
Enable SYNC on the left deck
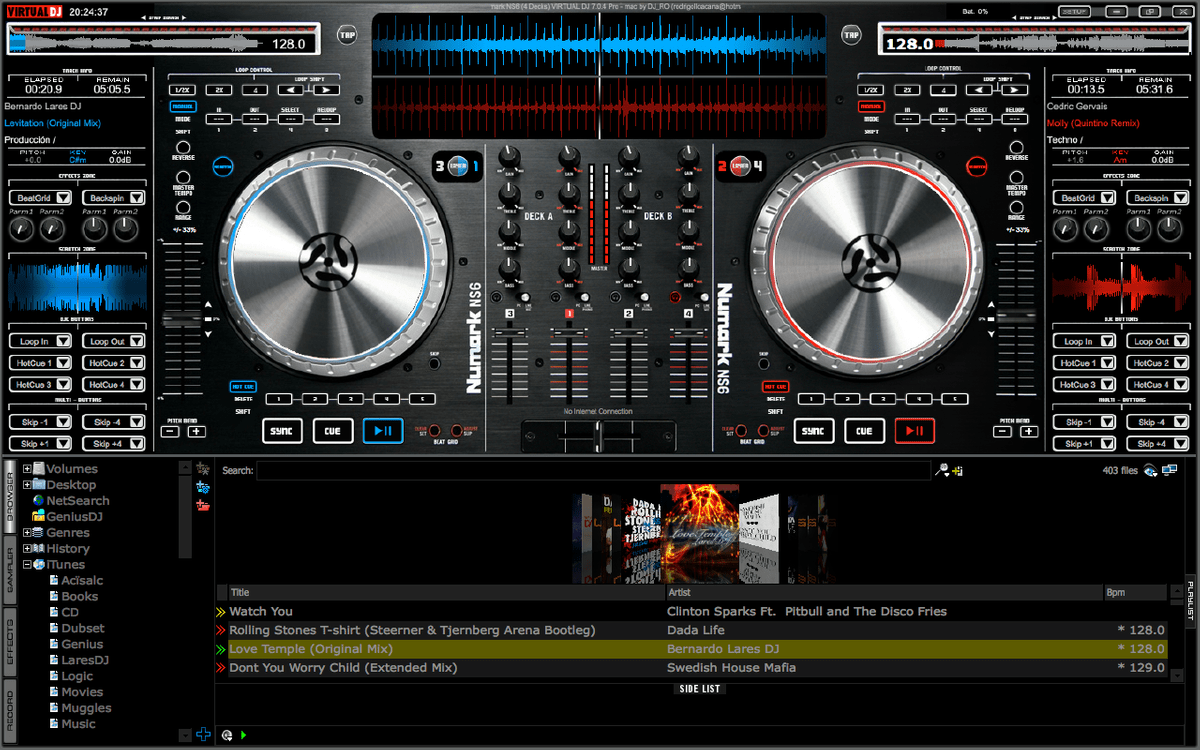(283, 432)
